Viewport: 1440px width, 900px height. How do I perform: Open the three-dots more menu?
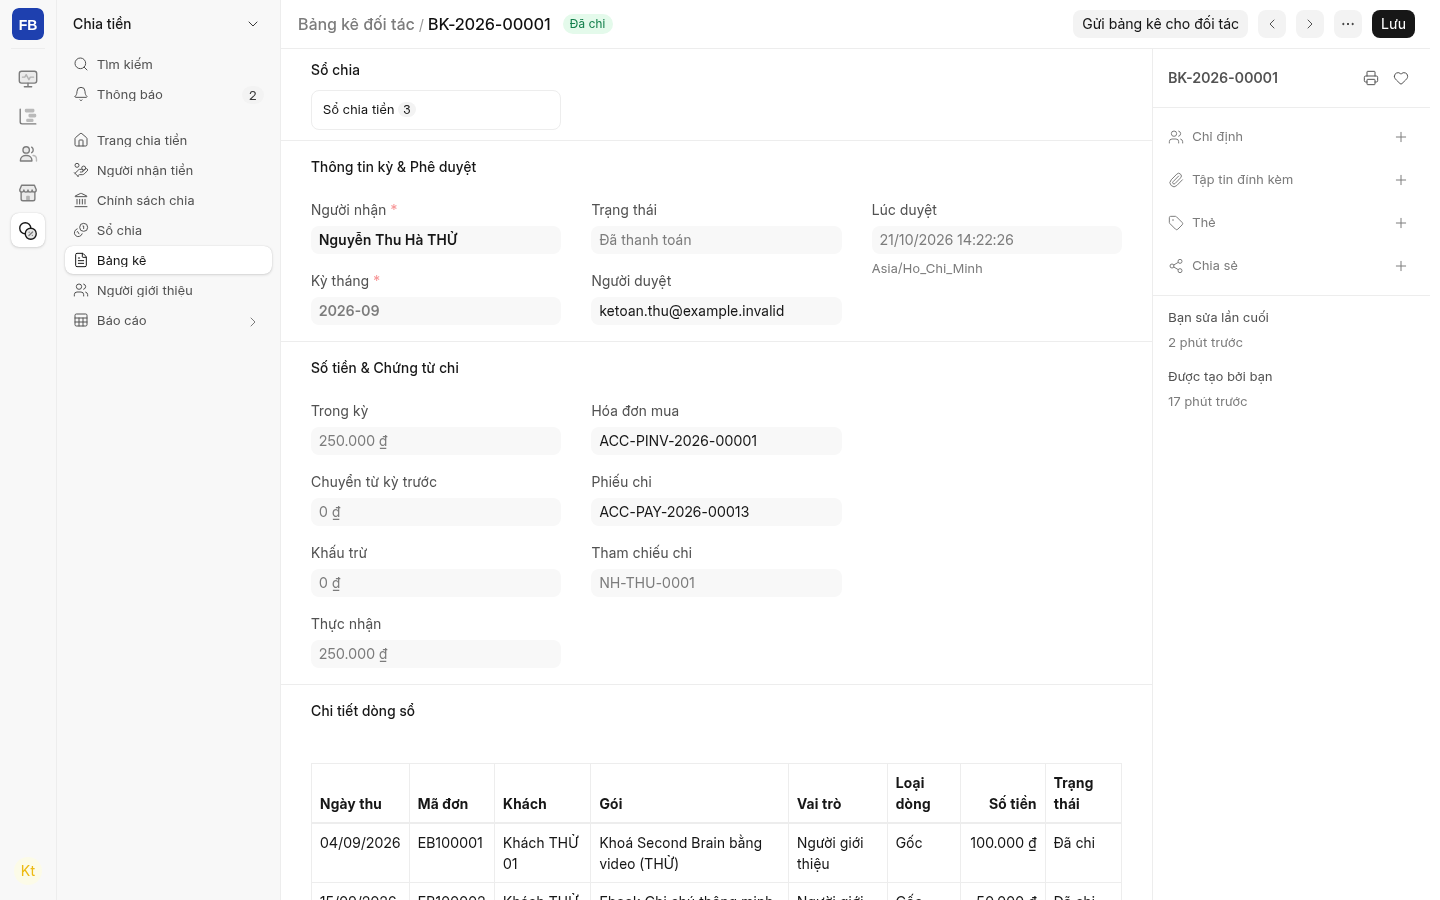pos(1348,24)
